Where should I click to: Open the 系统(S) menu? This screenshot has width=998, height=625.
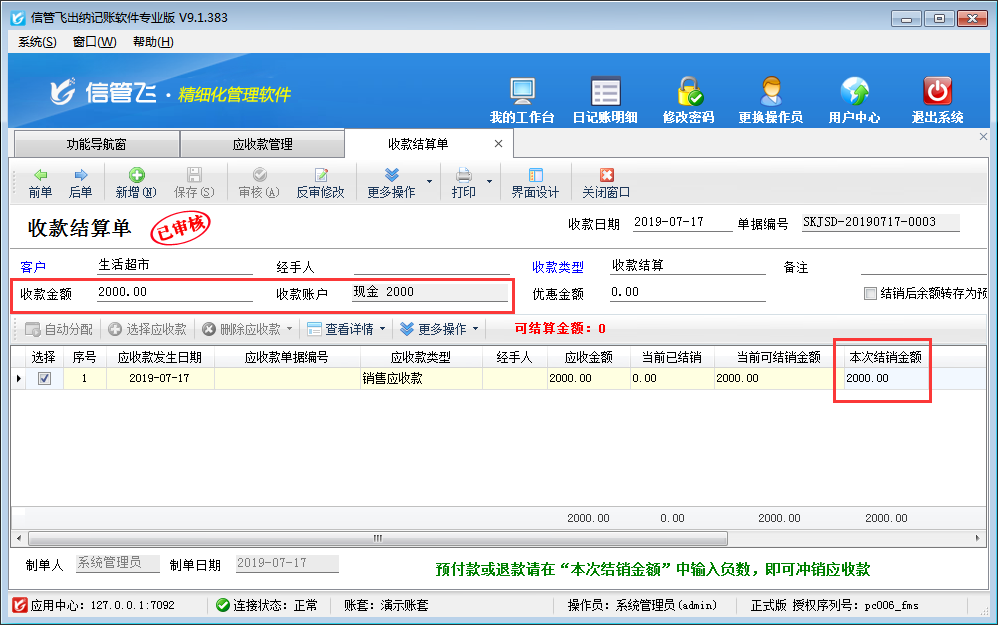[x=37, y=42]
